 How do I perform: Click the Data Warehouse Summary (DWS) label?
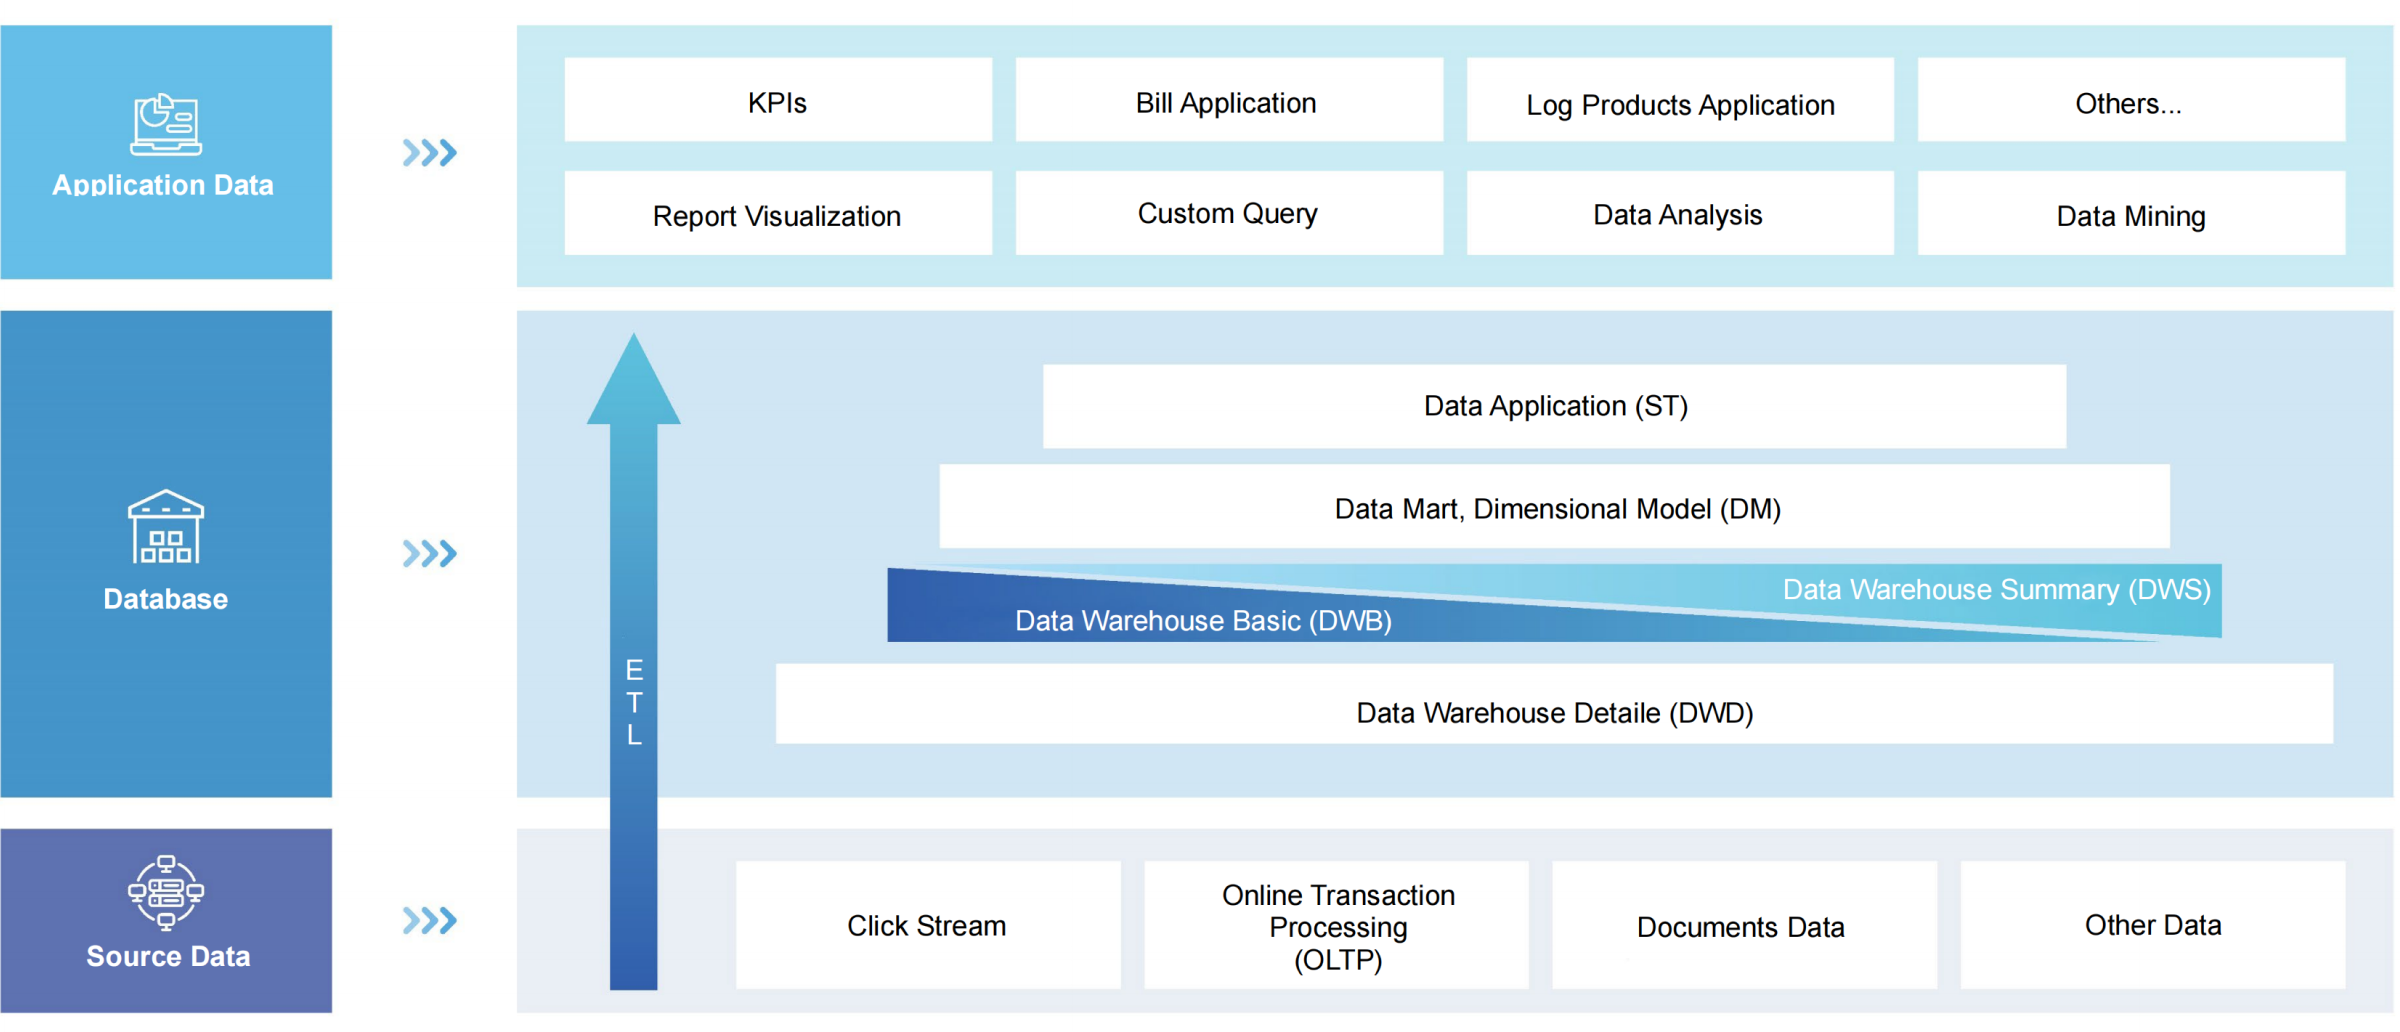(x=1996, y=589)
